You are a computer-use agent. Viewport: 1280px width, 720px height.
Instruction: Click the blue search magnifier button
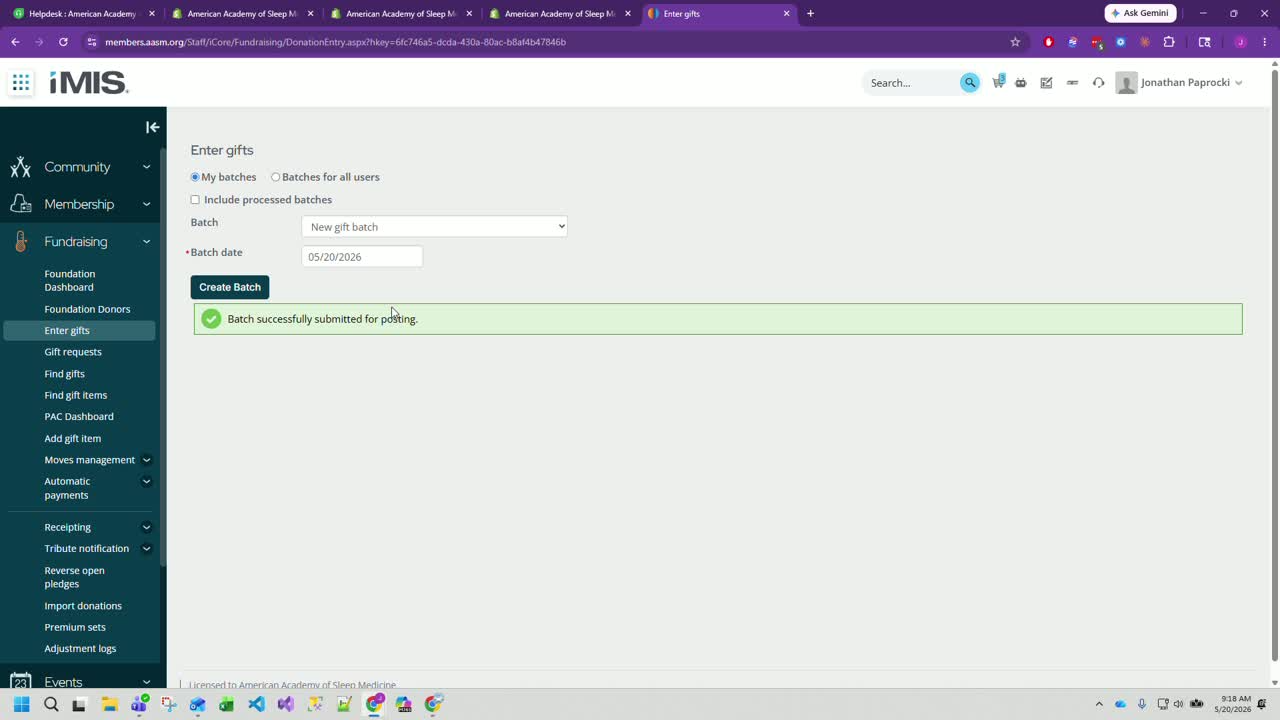tap(969, 83)
